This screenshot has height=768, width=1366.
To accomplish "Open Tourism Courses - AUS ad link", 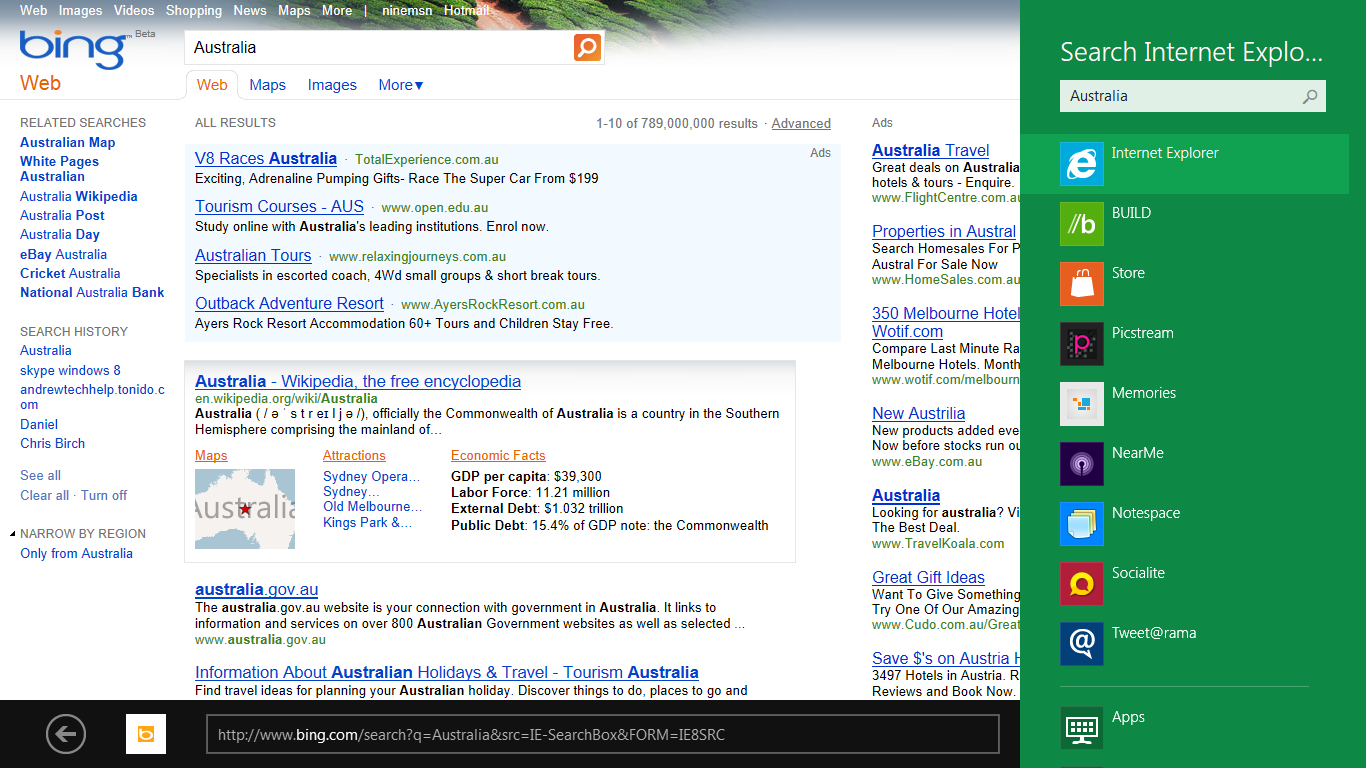I will pyautogui.click(x=279, y=206).
